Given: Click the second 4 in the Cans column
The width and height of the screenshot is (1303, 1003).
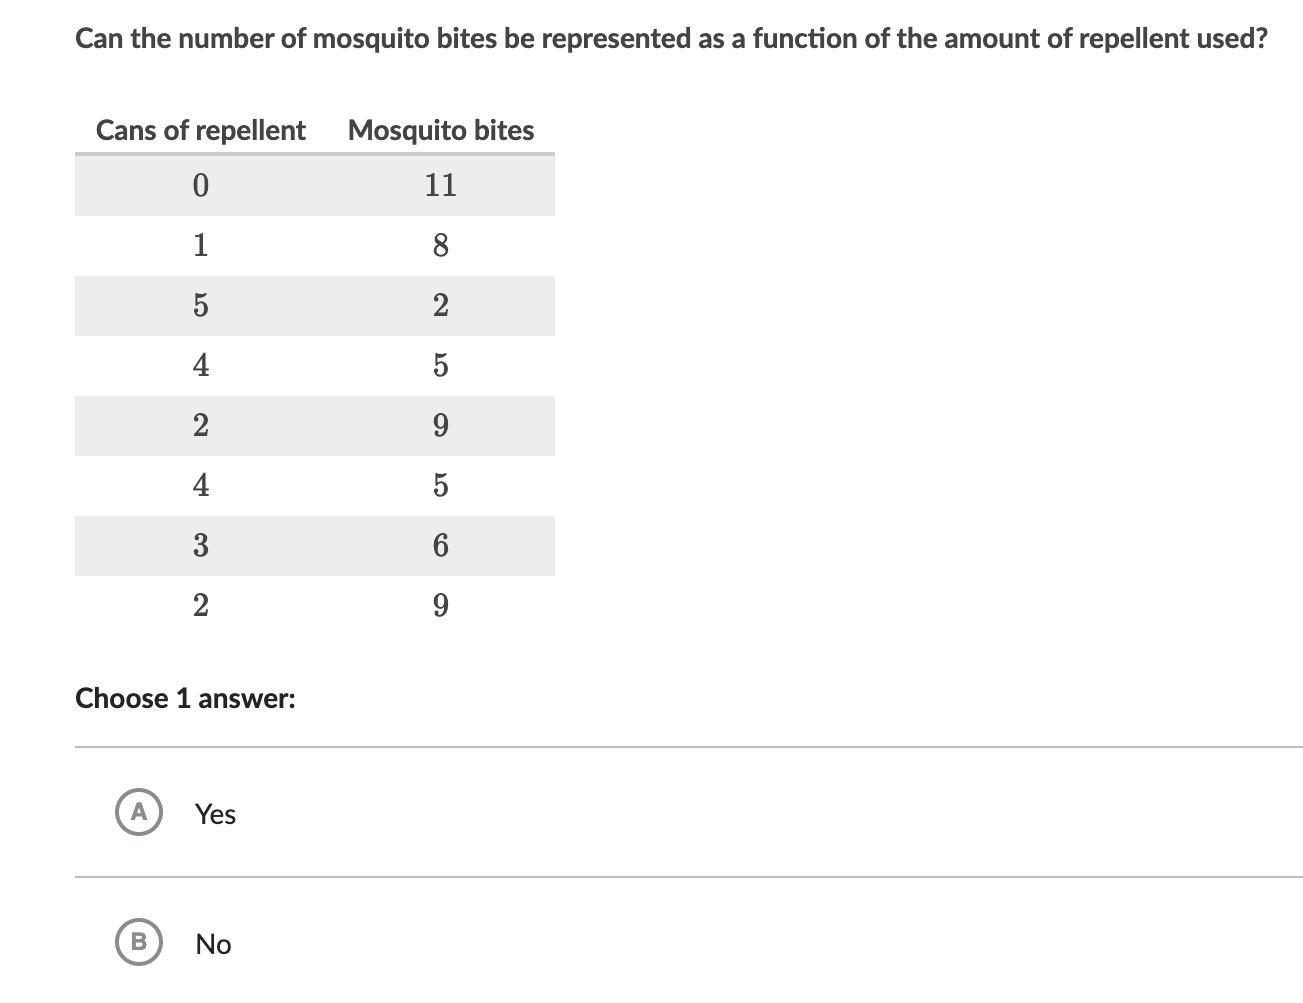Looking at the screenshot, I should 200,485.
